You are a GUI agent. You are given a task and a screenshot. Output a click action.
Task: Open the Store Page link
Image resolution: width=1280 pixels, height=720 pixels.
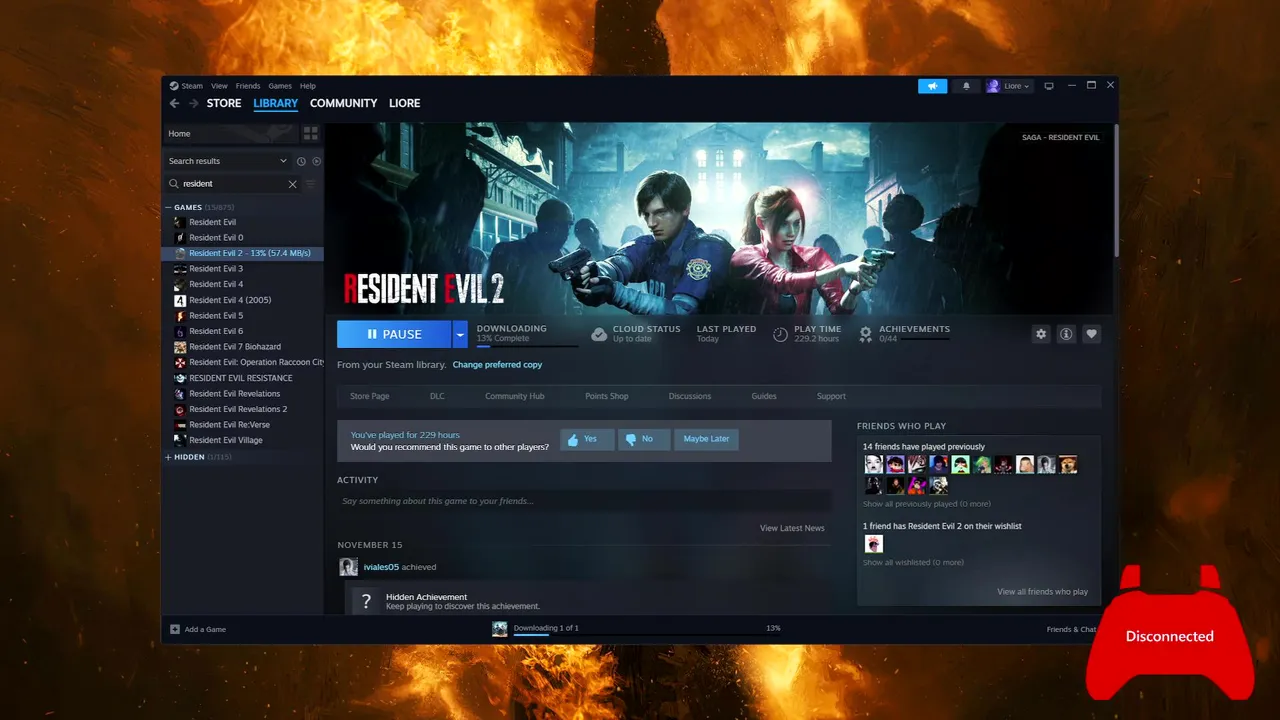(x=369, y=396)
